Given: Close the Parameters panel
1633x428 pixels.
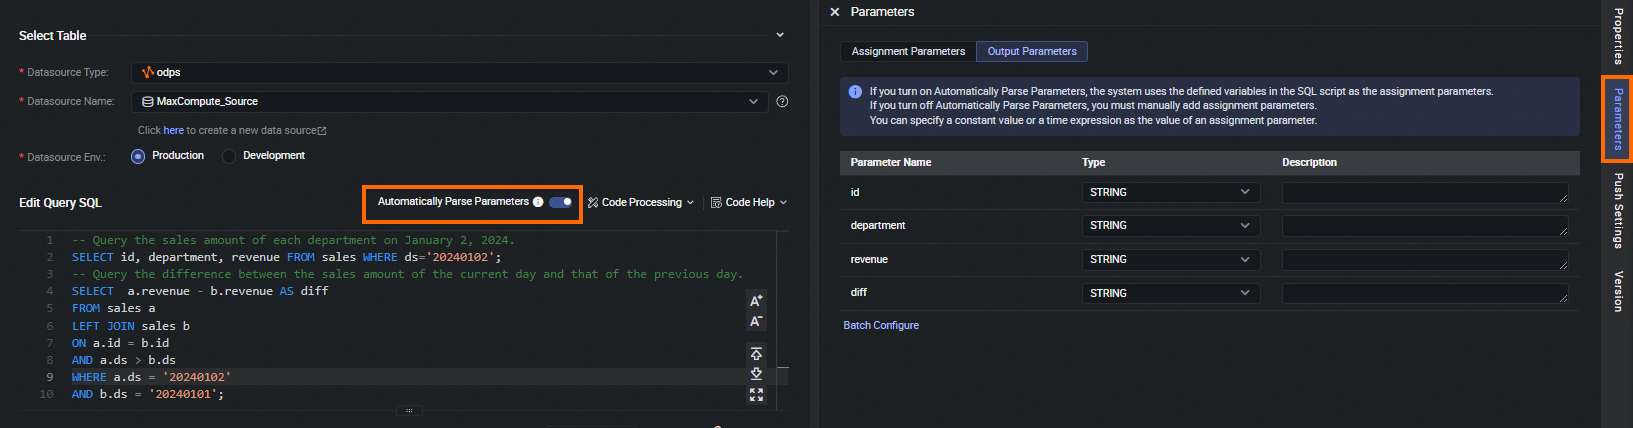Looking at the screenshot, I should (835, 12).
